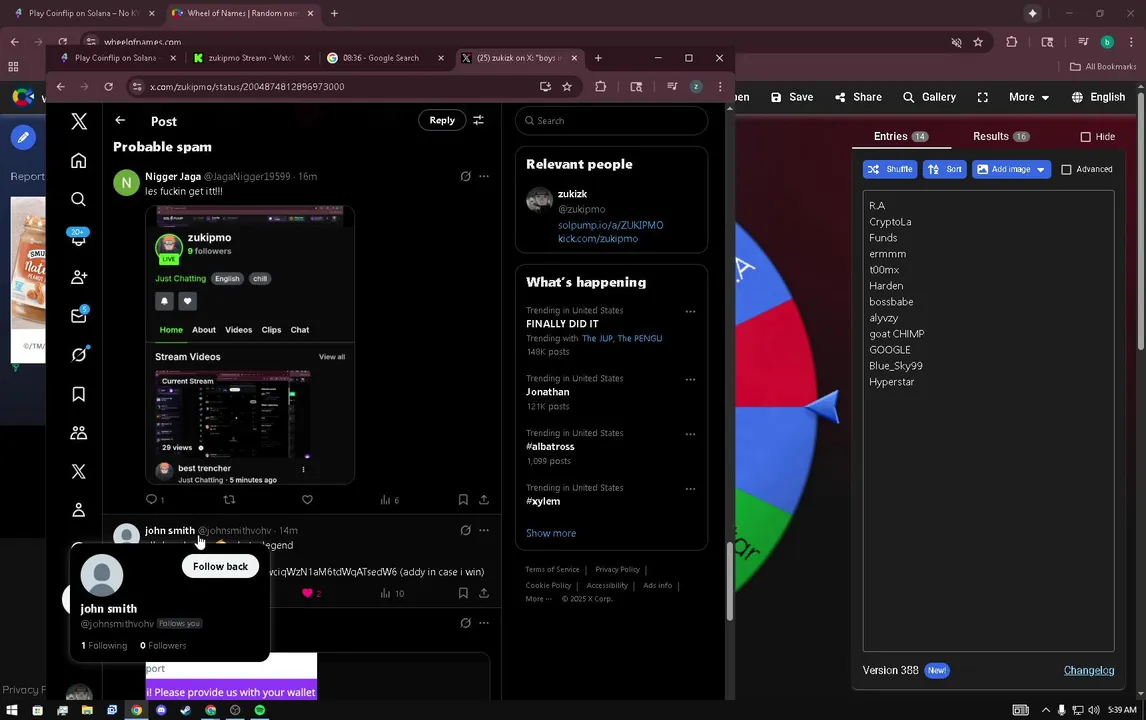Open more menu on john smith's reply
Screen dimensions: 1146x720
(484, 530)
